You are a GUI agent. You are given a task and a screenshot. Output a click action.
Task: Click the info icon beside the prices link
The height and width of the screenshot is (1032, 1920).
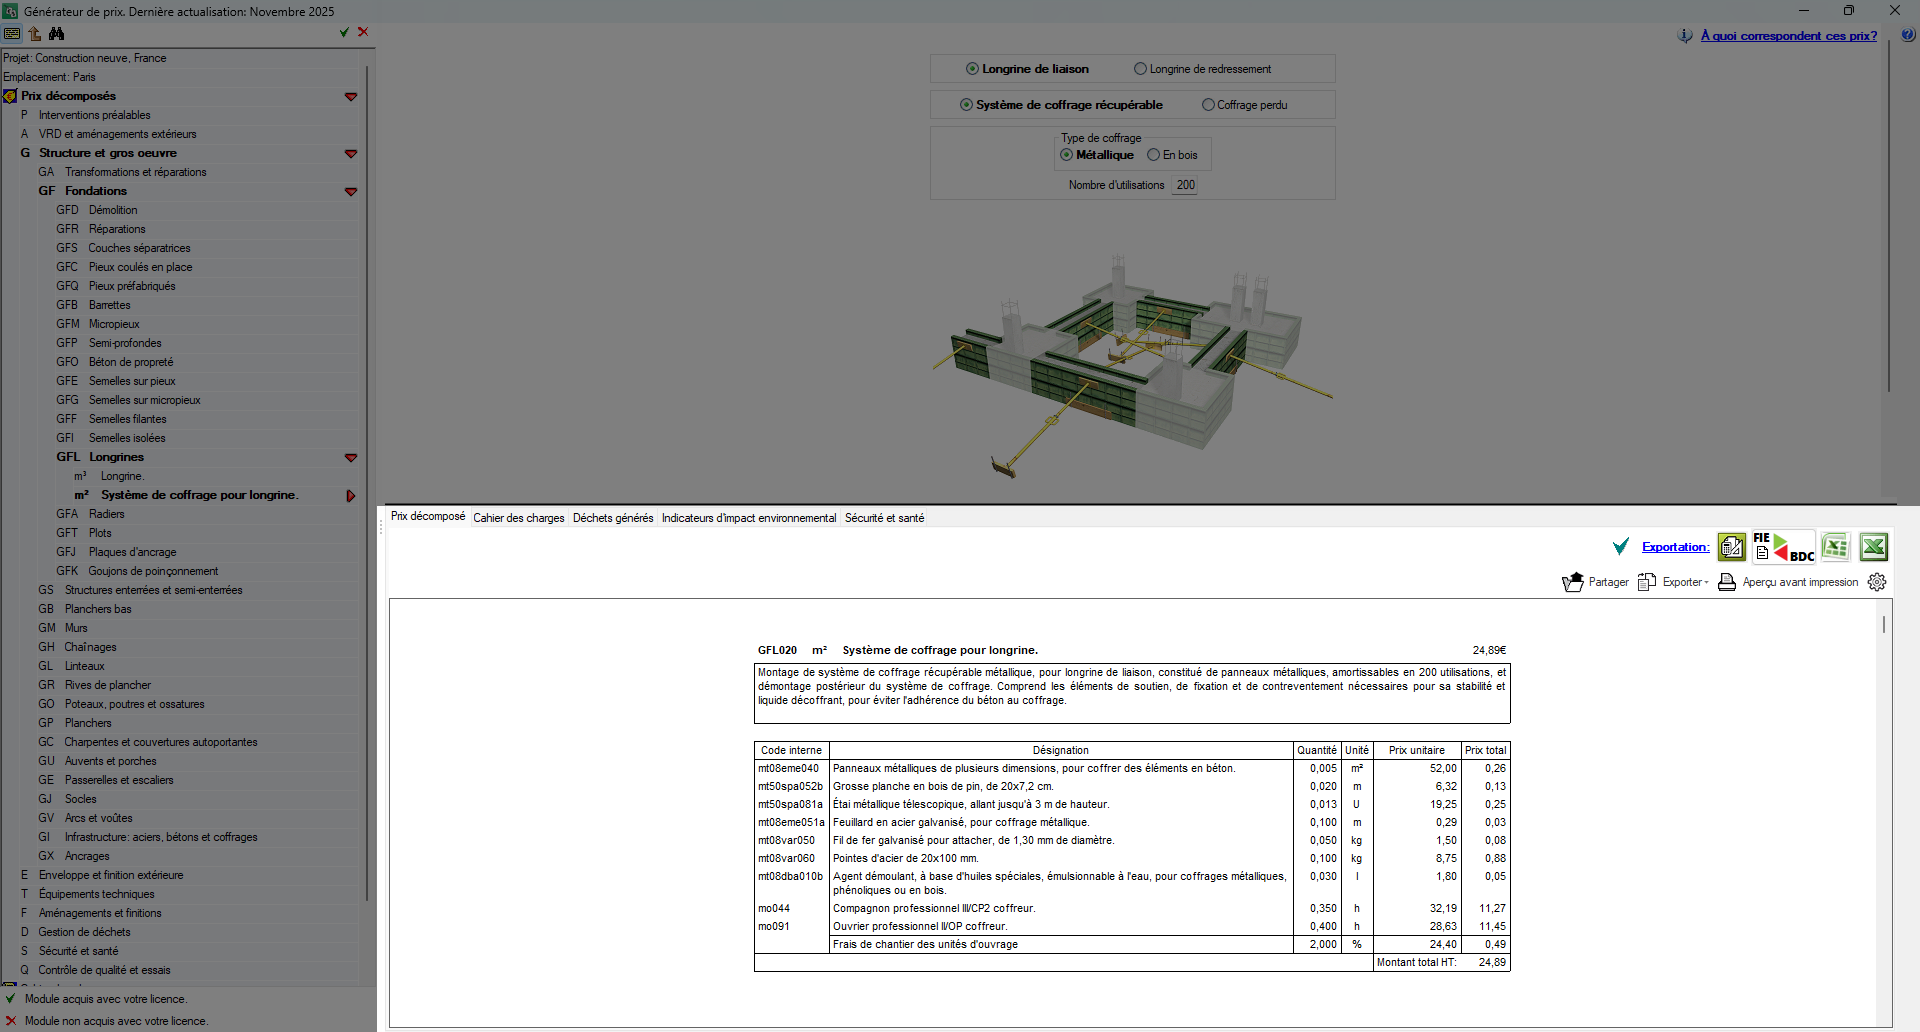1685,36
